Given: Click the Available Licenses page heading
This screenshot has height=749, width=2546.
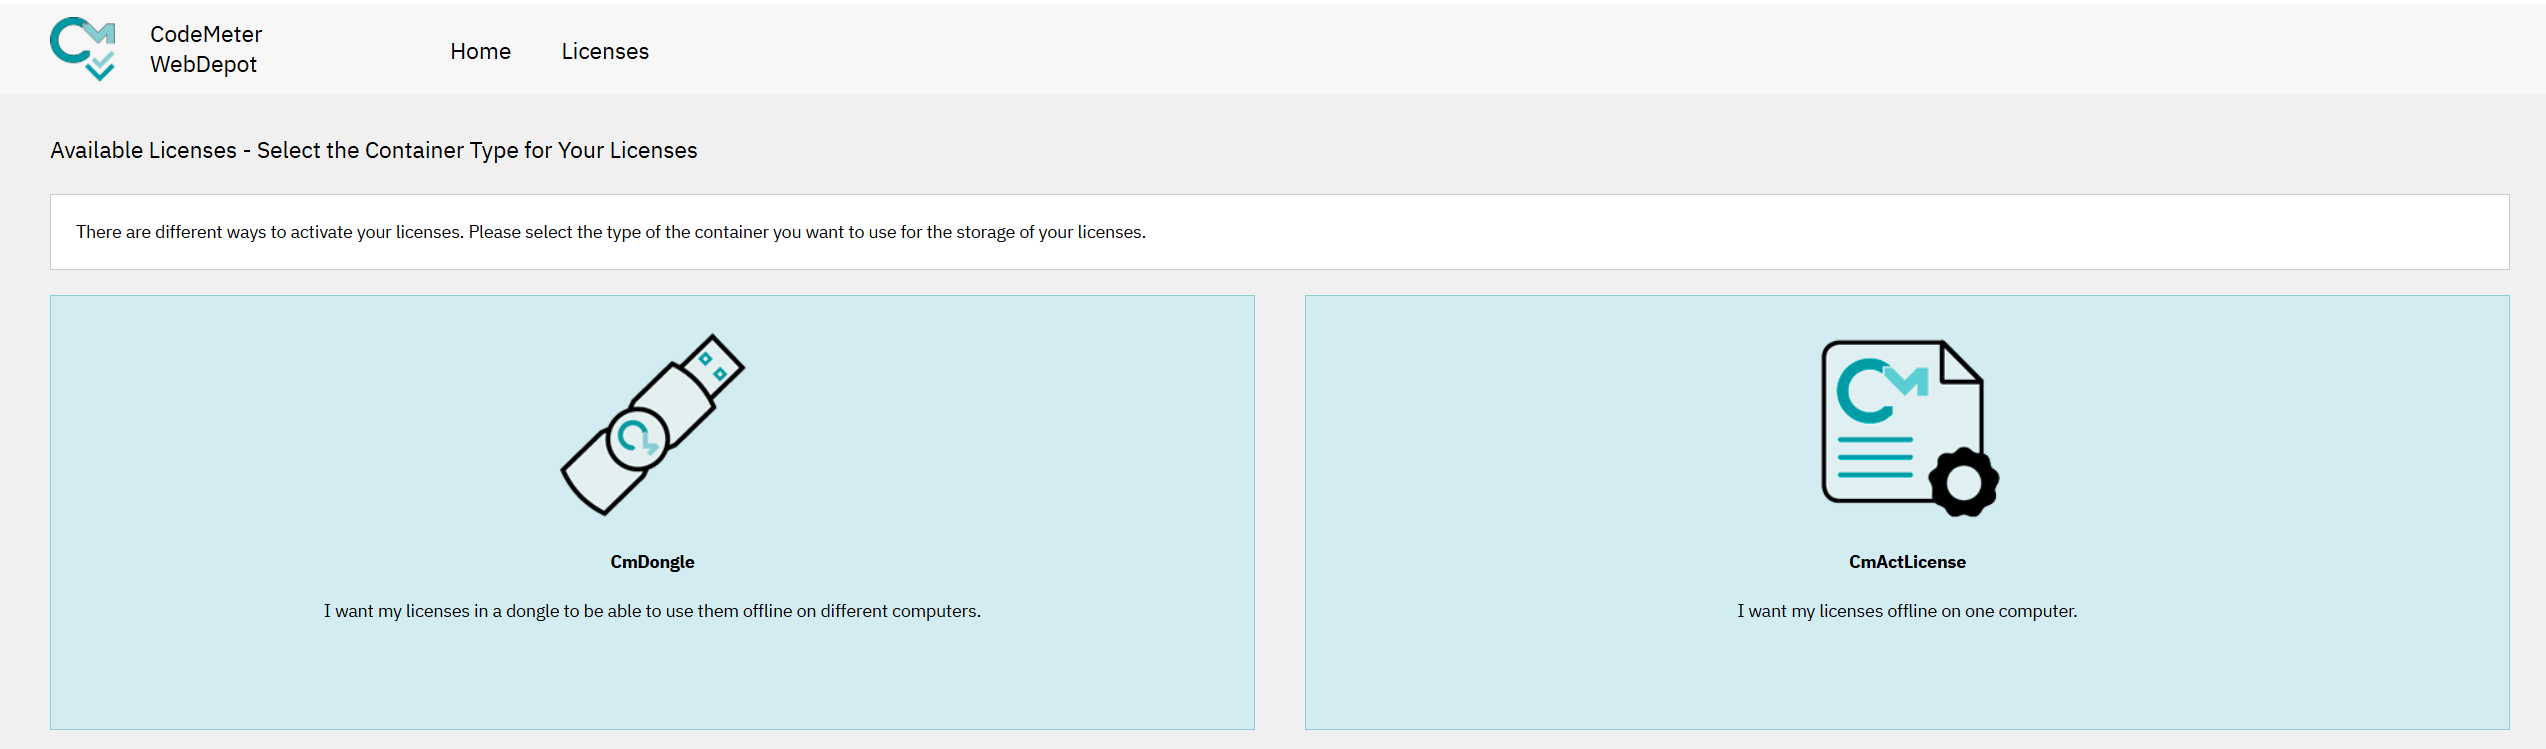Looking at the screenshot, I should tap(374, 150).
